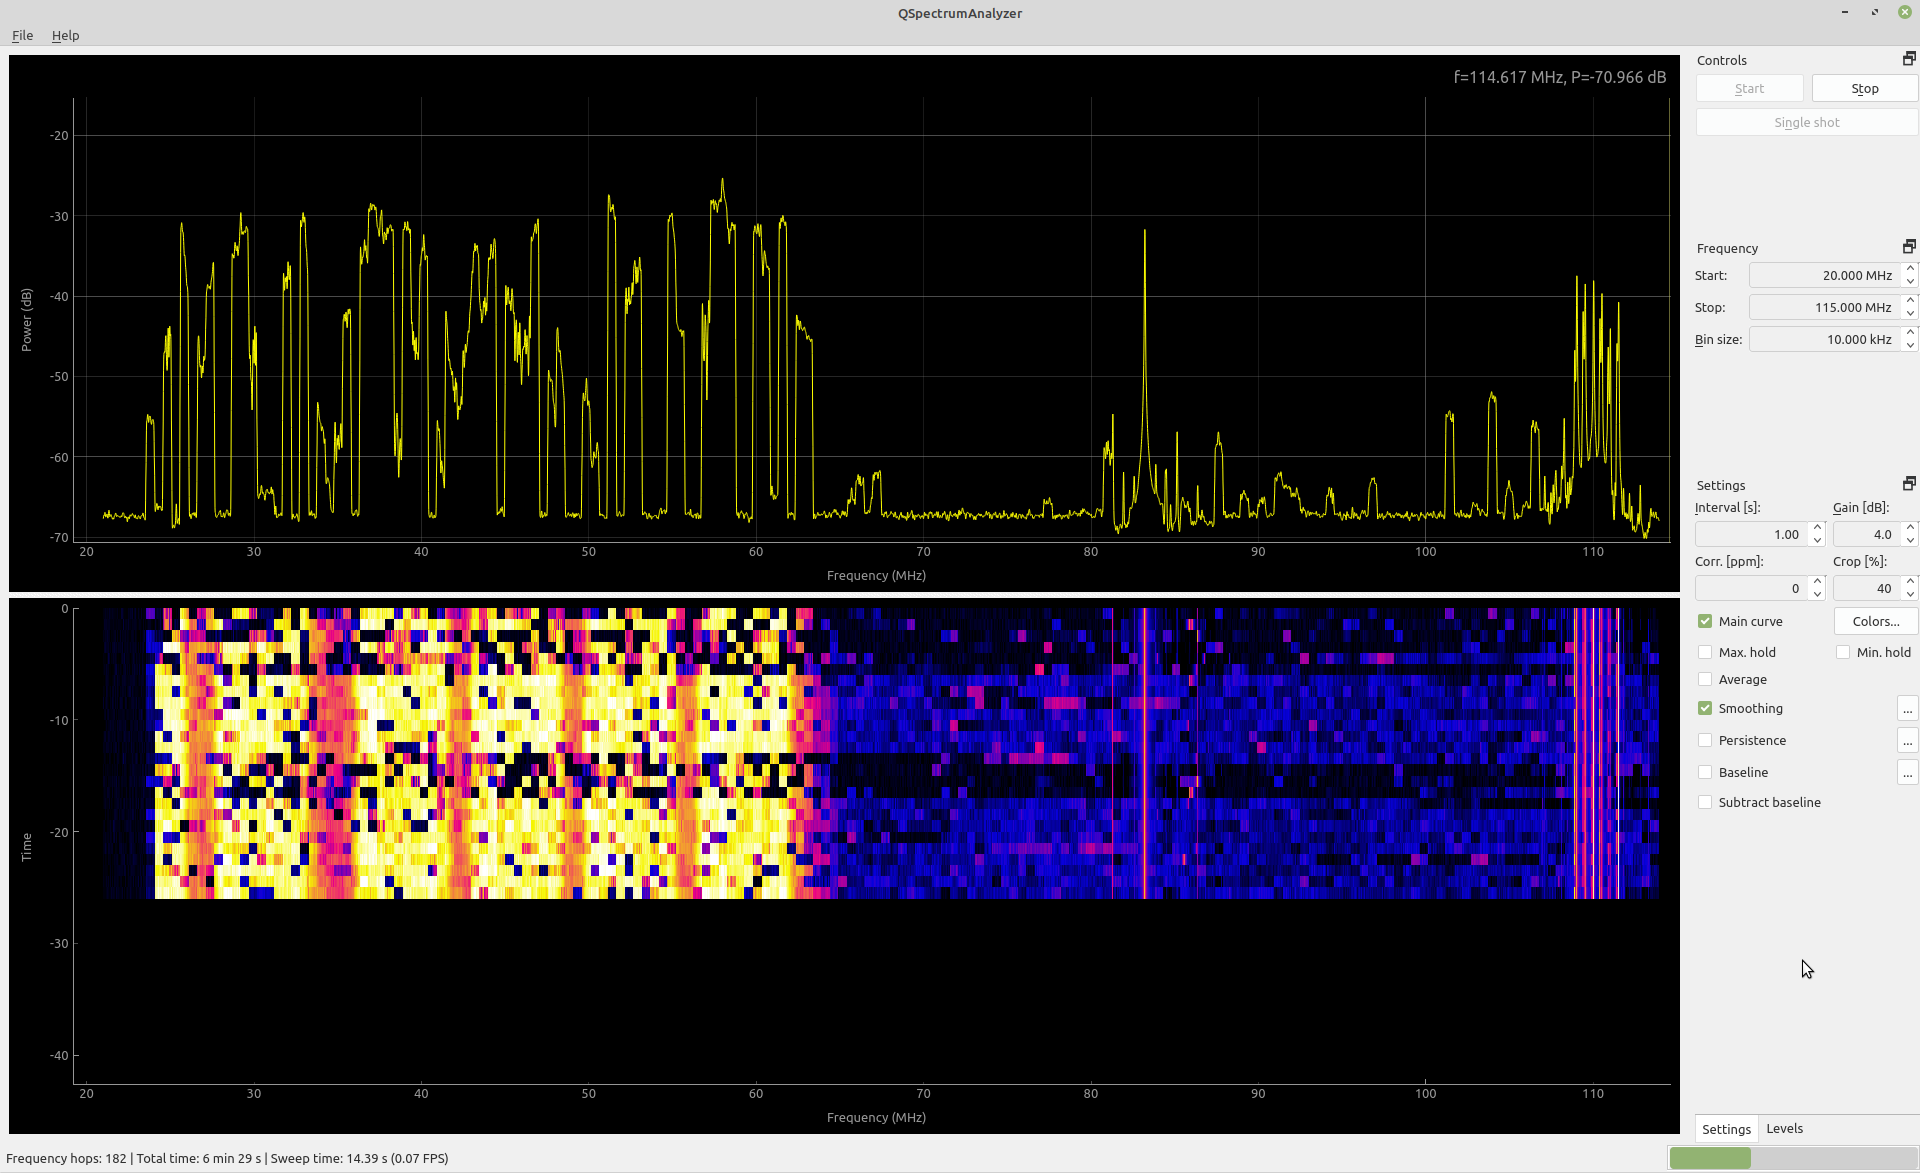Screen dimensions: 1920x1173
Task: Click the Corr. ppm input field
Action: click(1750, 589)
